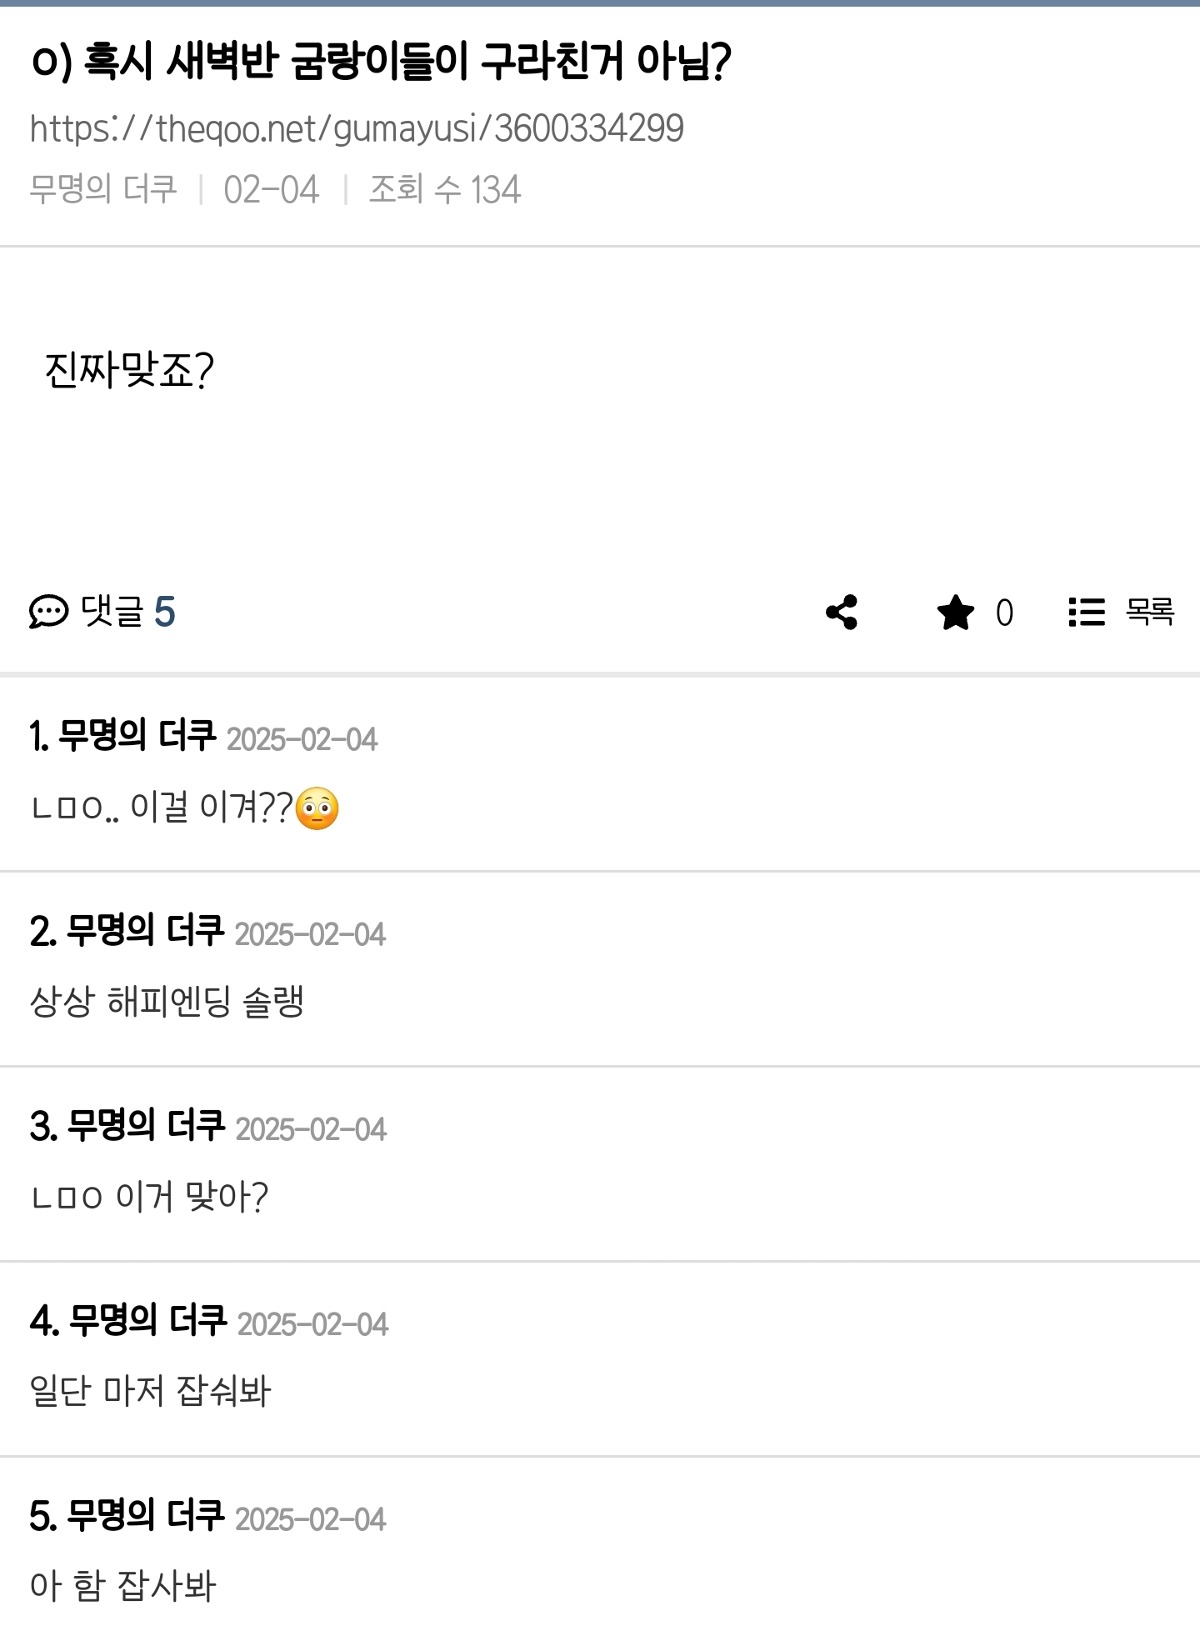Select comment text 상상 해피엔딩 솔랭
Screen dimensions: 1200x1646
pyautogui.click(x=167, y=1001)
